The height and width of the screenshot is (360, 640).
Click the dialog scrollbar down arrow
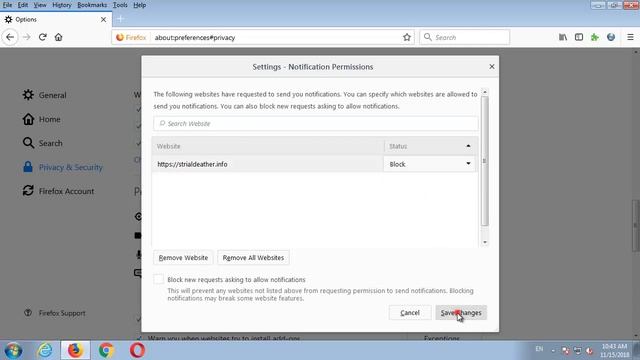click(485, 242)
